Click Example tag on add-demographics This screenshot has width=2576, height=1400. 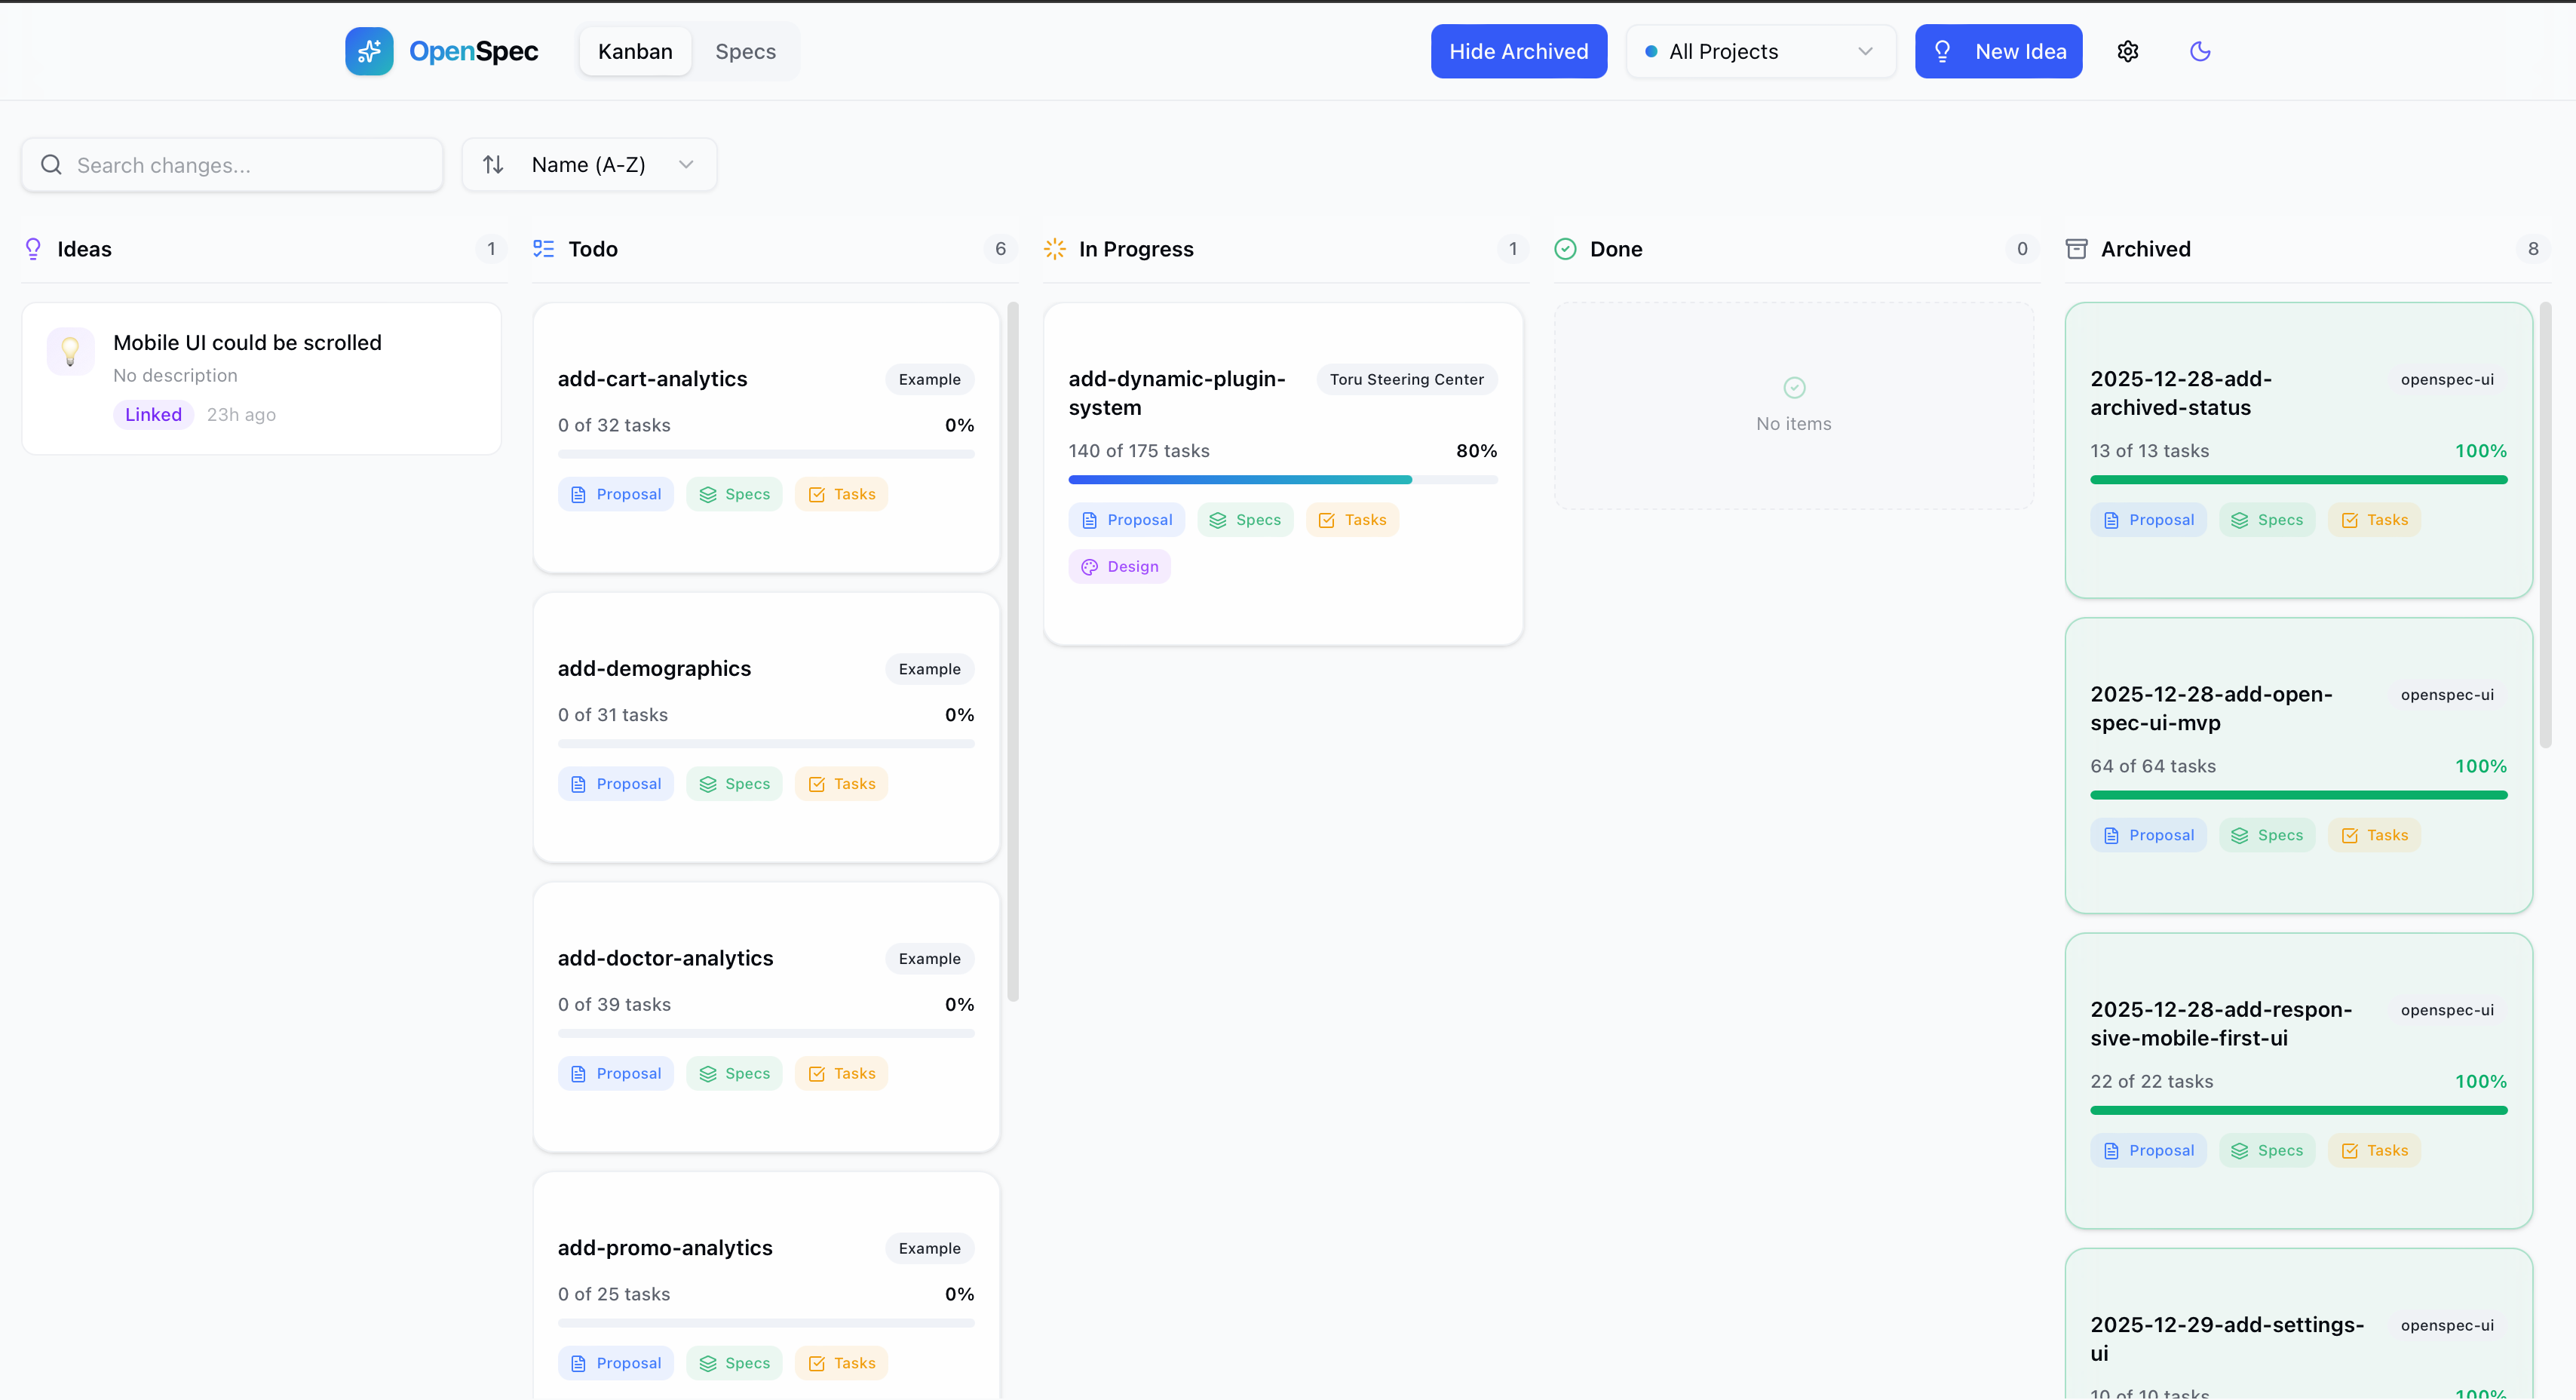[x=929, y=669]
